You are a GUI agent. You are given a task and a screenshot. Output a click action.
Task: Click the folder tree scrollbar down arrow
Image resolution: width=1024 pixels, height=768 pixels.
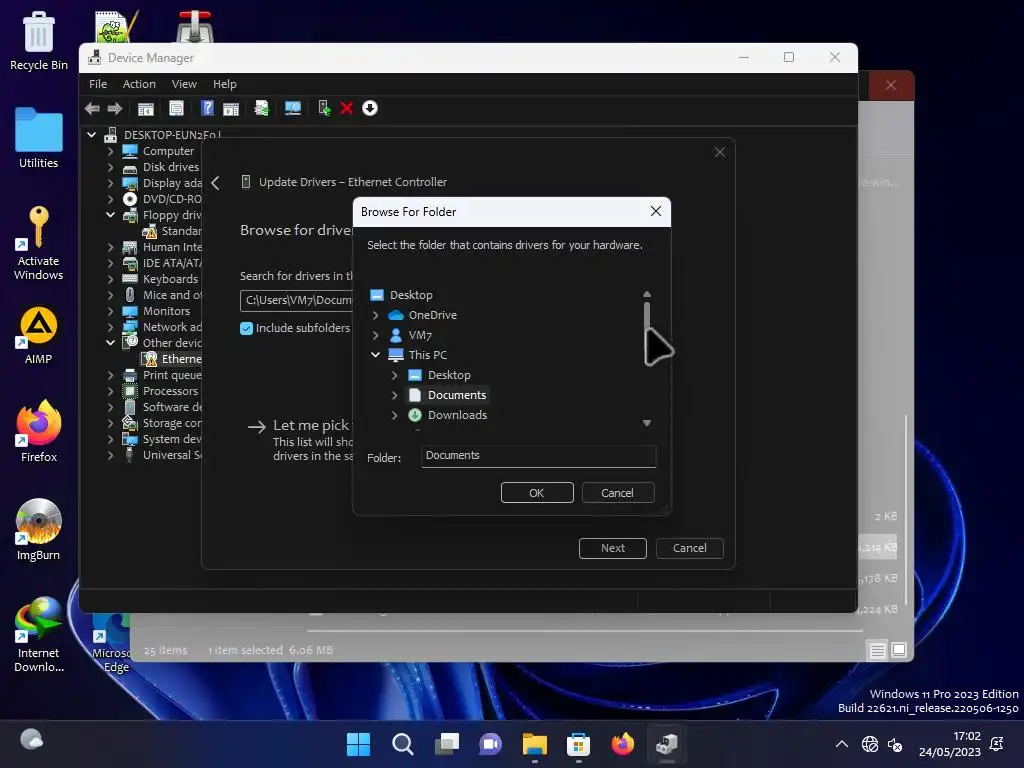point(647,423)
